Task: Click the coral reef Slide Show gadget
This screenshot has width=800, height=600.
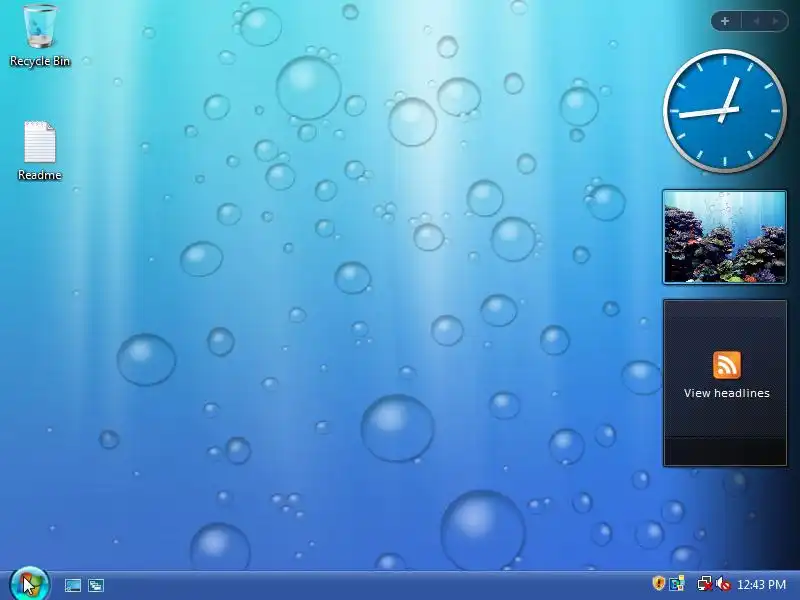Action: pos(724,237)
